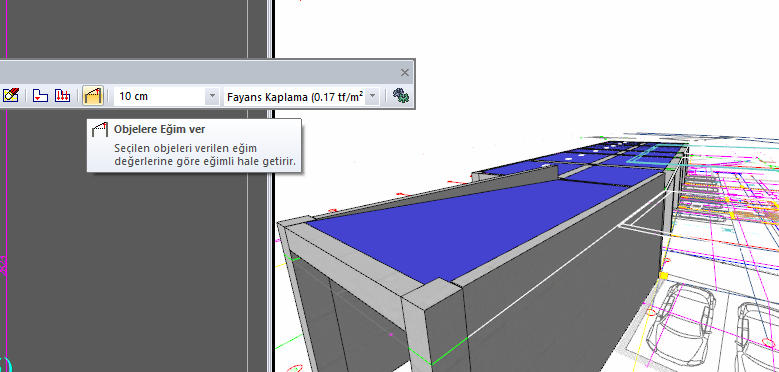Select the eraser pencil icon in toolbar
Image resolution: width=779 pixels, height=372 pixels.
pyautogui.click(x=10, y=96)
